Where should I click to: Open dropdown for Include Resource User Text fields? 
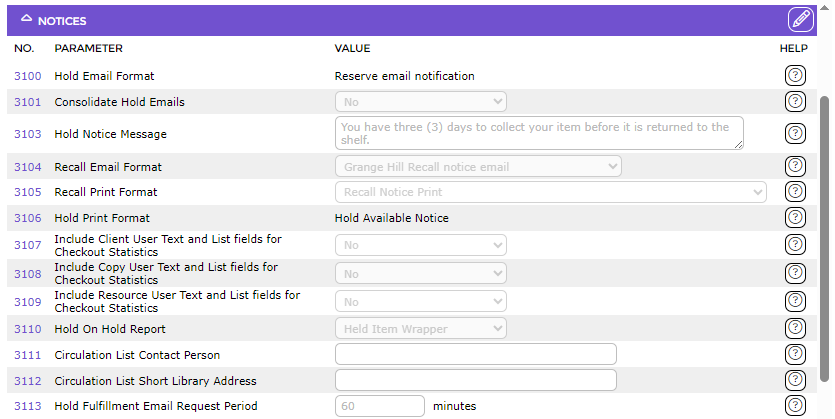click(421, 302)
